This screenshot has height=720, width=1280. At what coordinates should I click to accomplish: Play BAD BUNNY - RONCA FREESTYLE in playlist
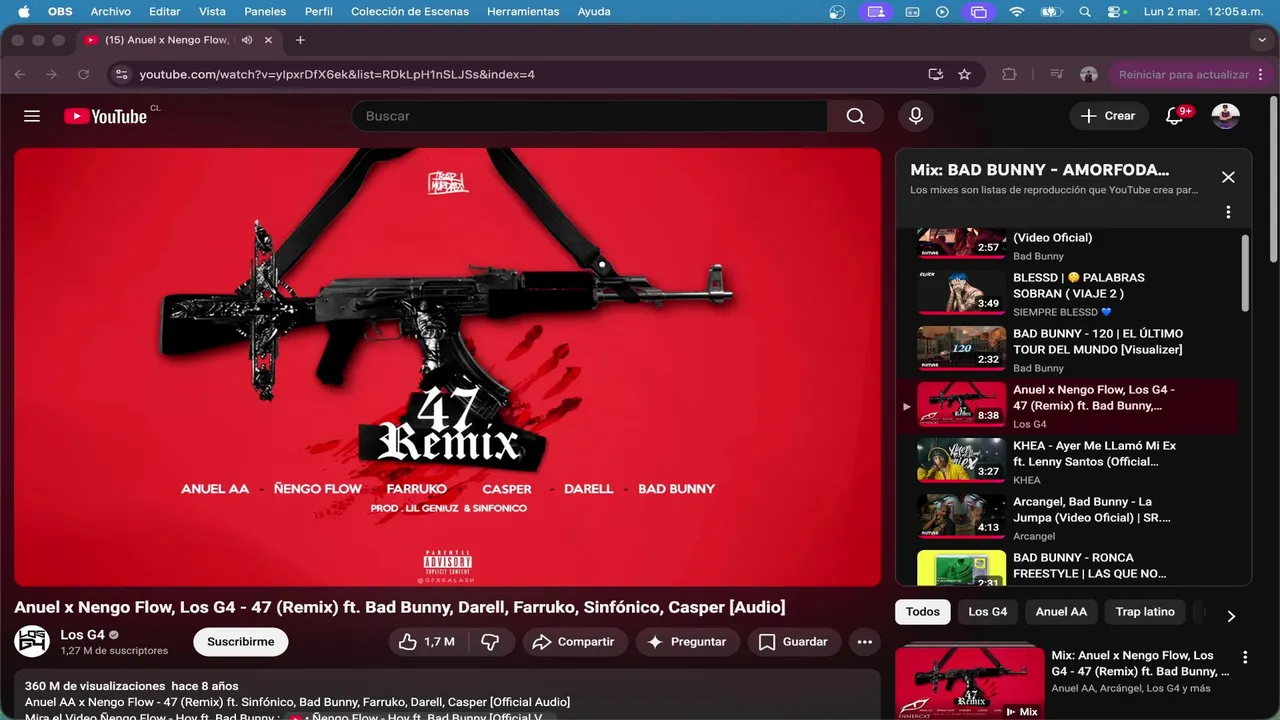point(1066,568)
